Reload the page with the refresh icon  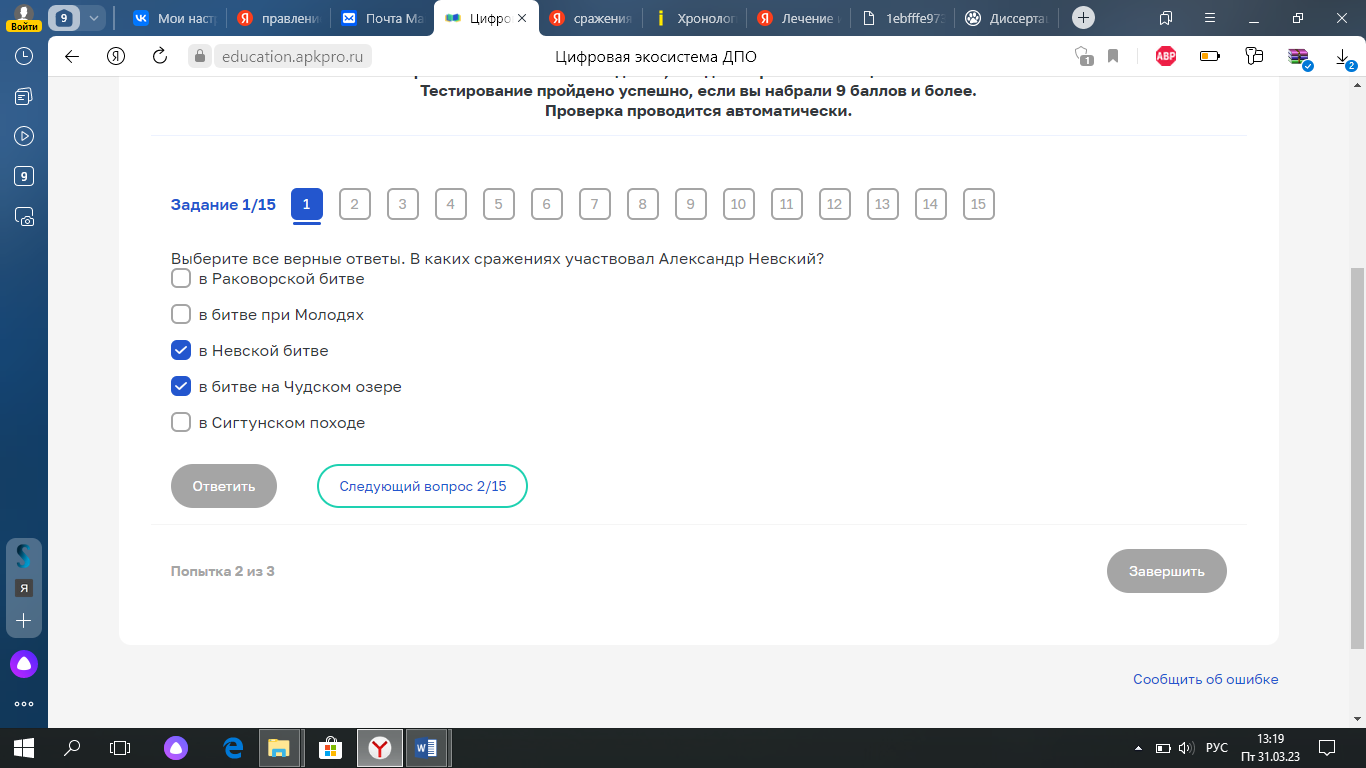click(x=160, y=56)
